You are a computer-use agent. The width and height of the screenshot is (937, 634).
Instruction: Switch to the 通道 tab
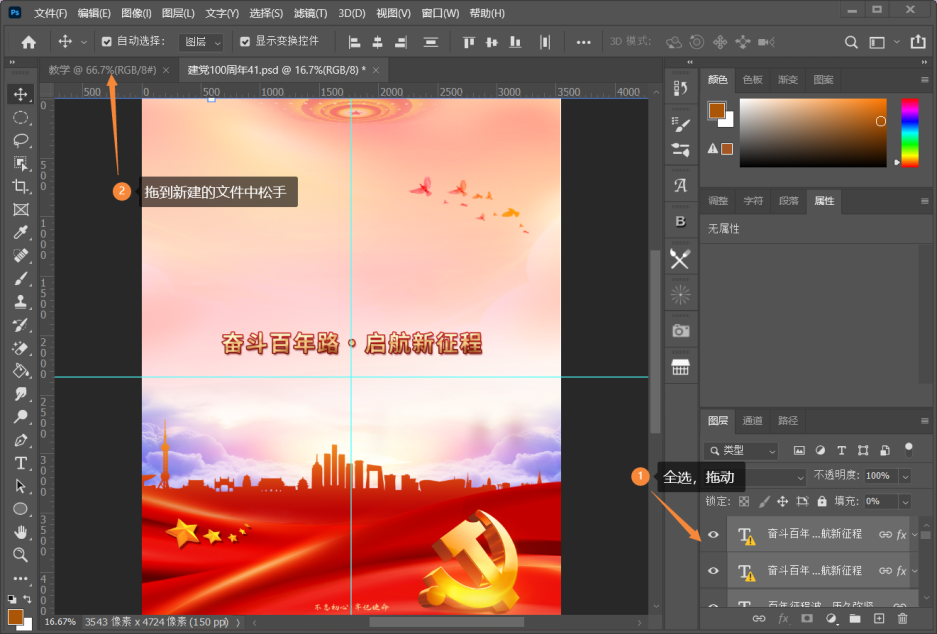click(x=752, y=421)
